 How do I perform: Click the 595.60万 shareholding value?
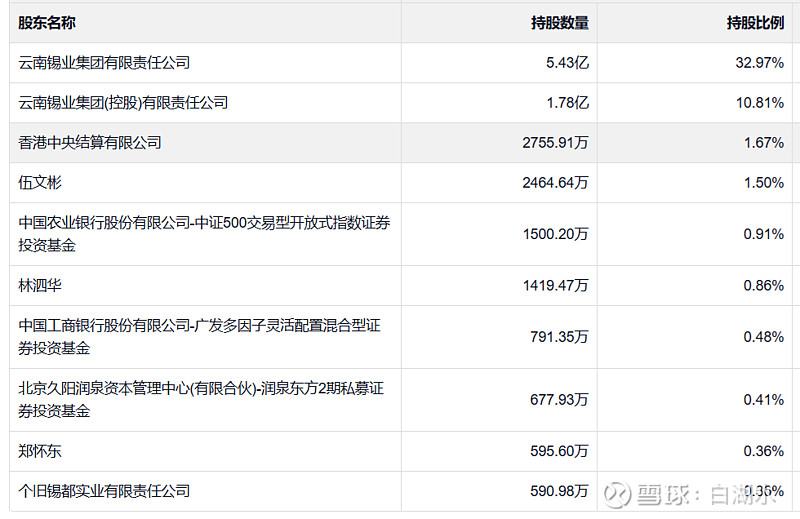click(x=559, y=451)
